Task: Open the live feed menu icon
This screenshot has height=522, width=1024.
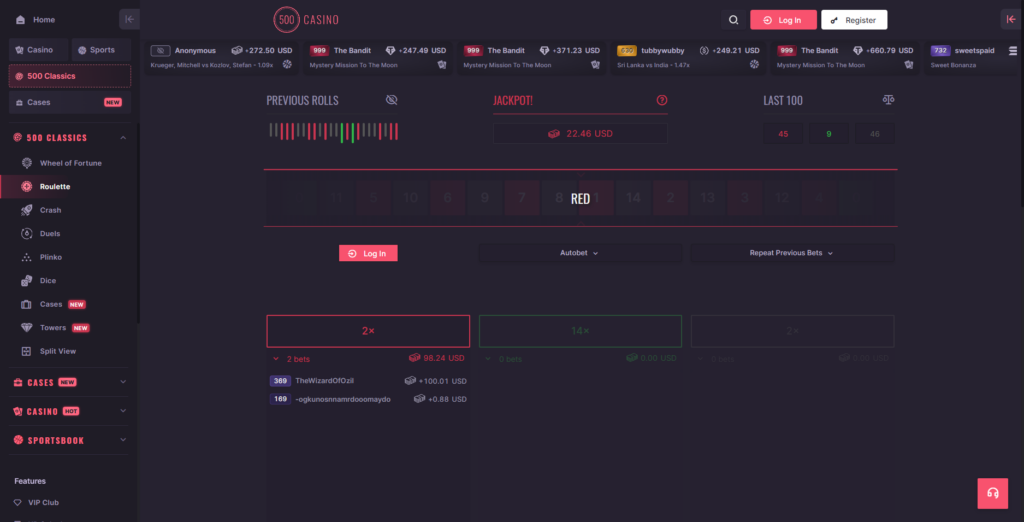Action: coord(1013,50)
